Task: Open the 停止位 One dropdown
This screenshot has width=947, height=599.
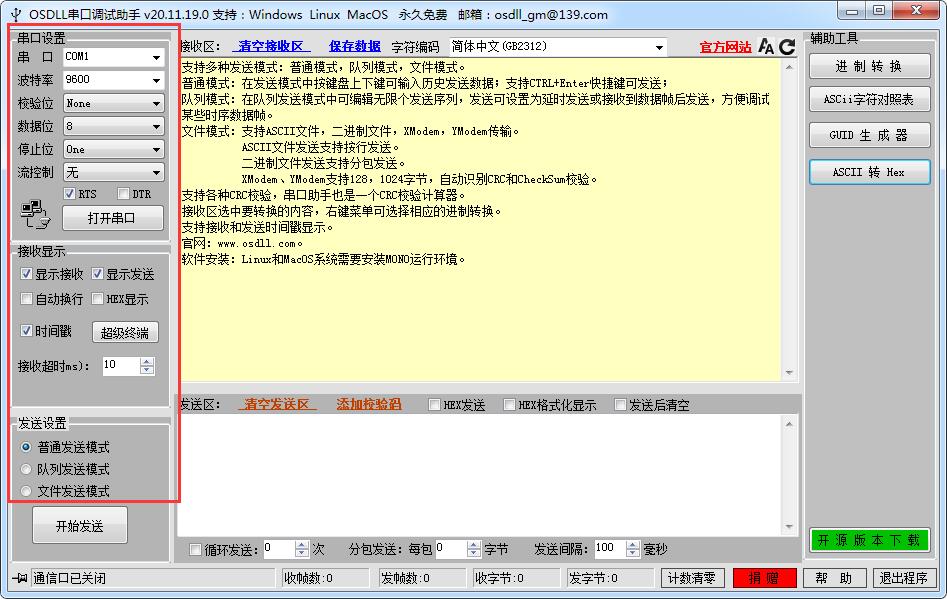Action: coord(114,149)
